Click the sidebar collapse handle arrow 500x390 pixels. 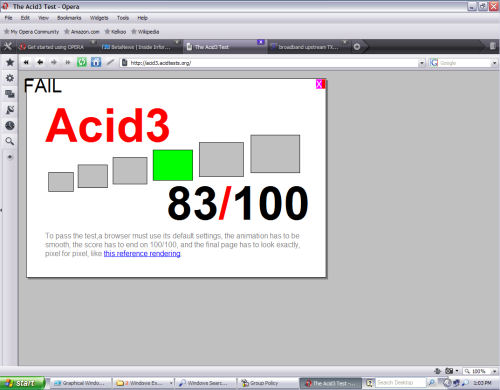coord(1,210)
